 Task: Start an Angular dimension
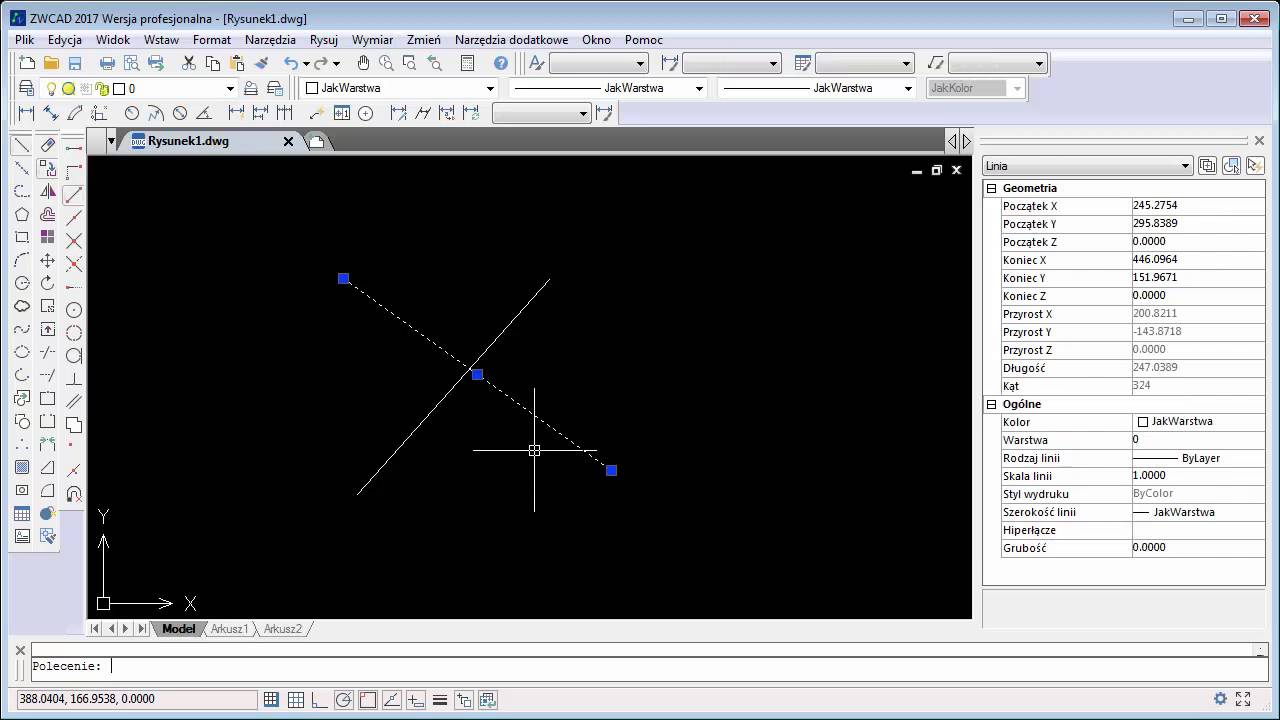(x=203, y=113)
